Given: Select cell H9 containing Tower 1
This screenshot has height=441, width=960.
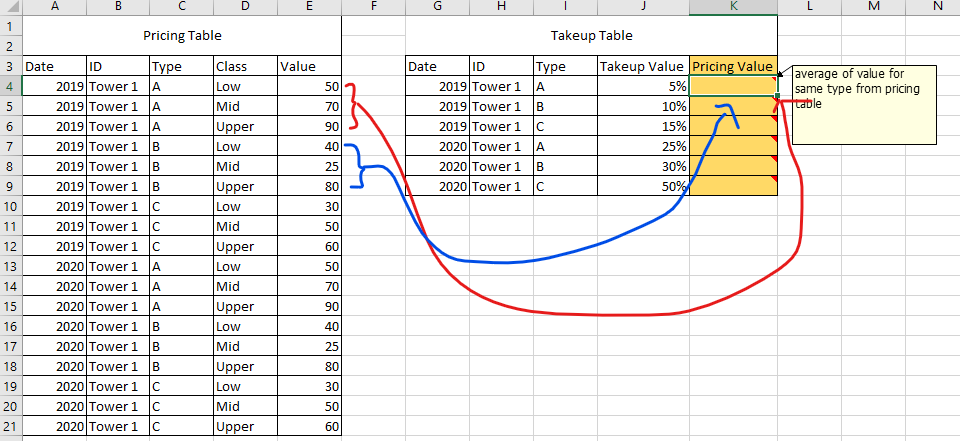Looking at the screenshot, I should 501,186.
